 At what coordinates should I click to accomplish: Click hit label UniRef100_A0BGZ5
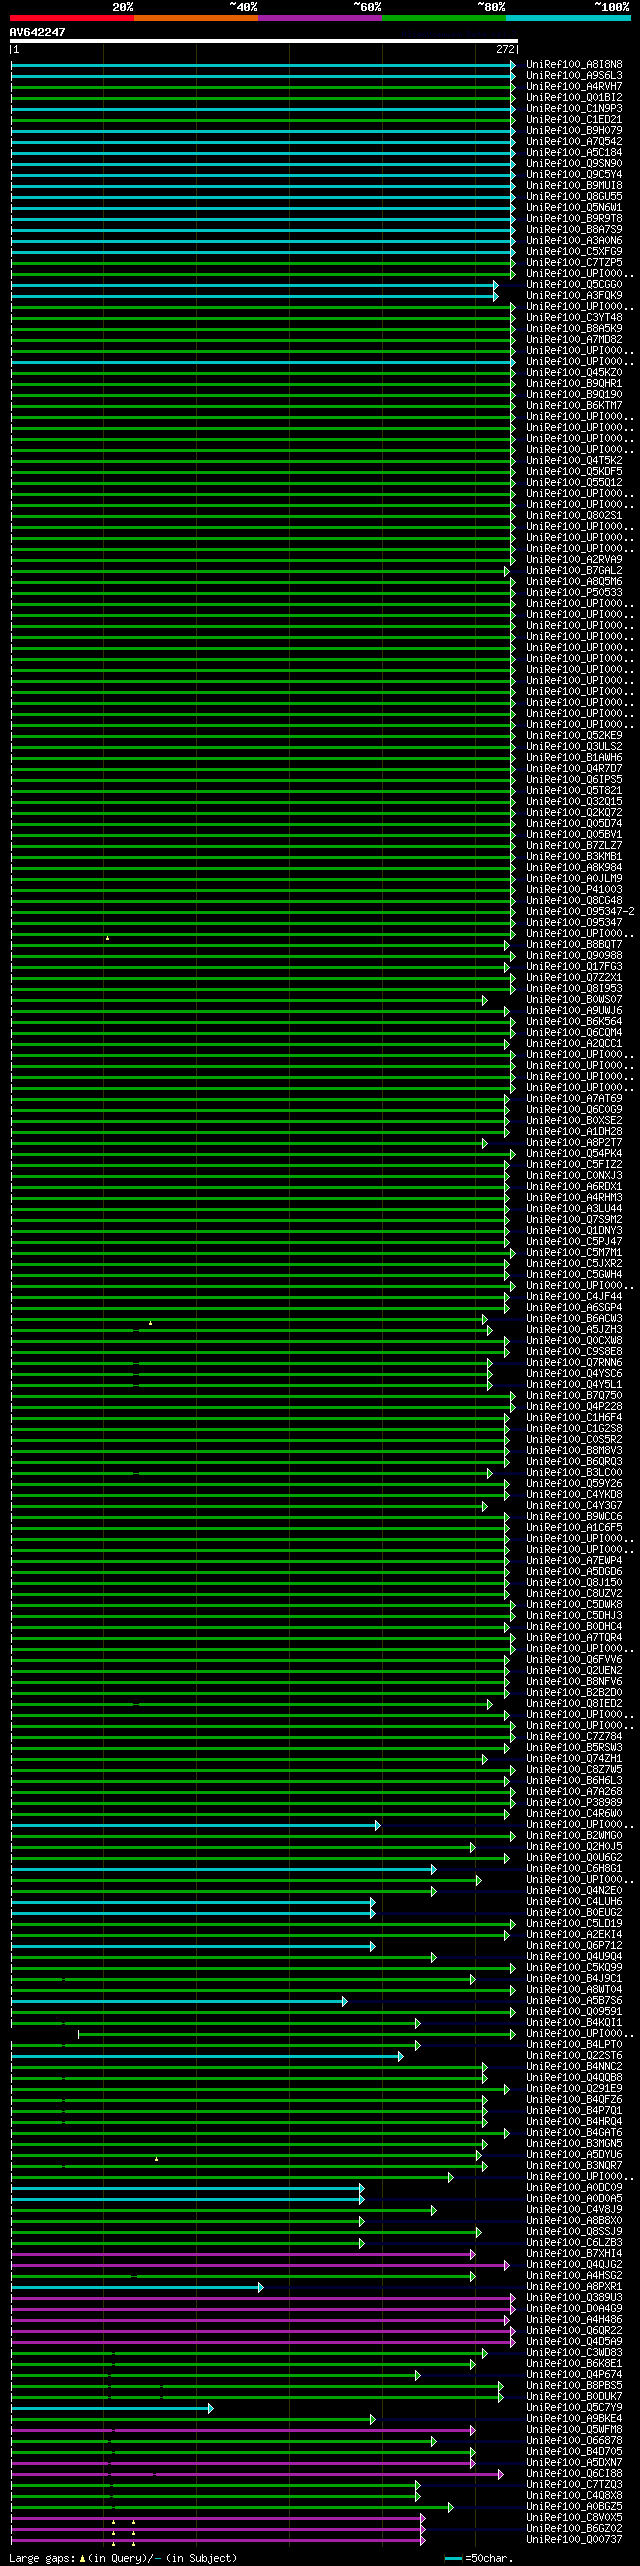coord(574,2507)
